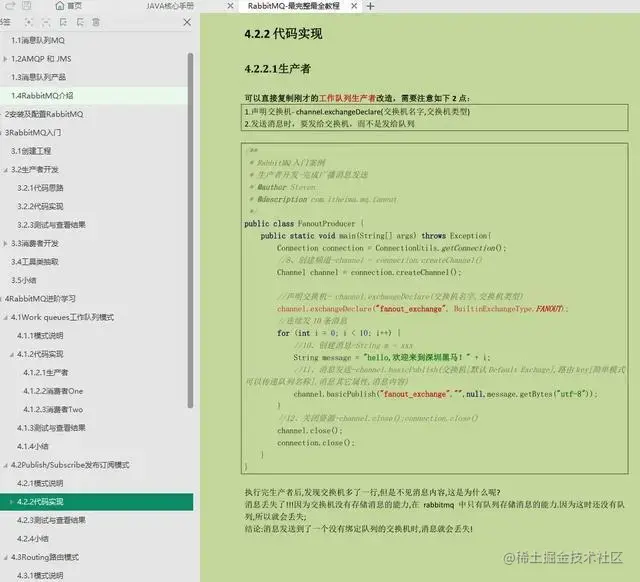Click the bookmark panel vertical scrollbar
The height and width of the screenshot is (582, 640).
coord(190,231)
